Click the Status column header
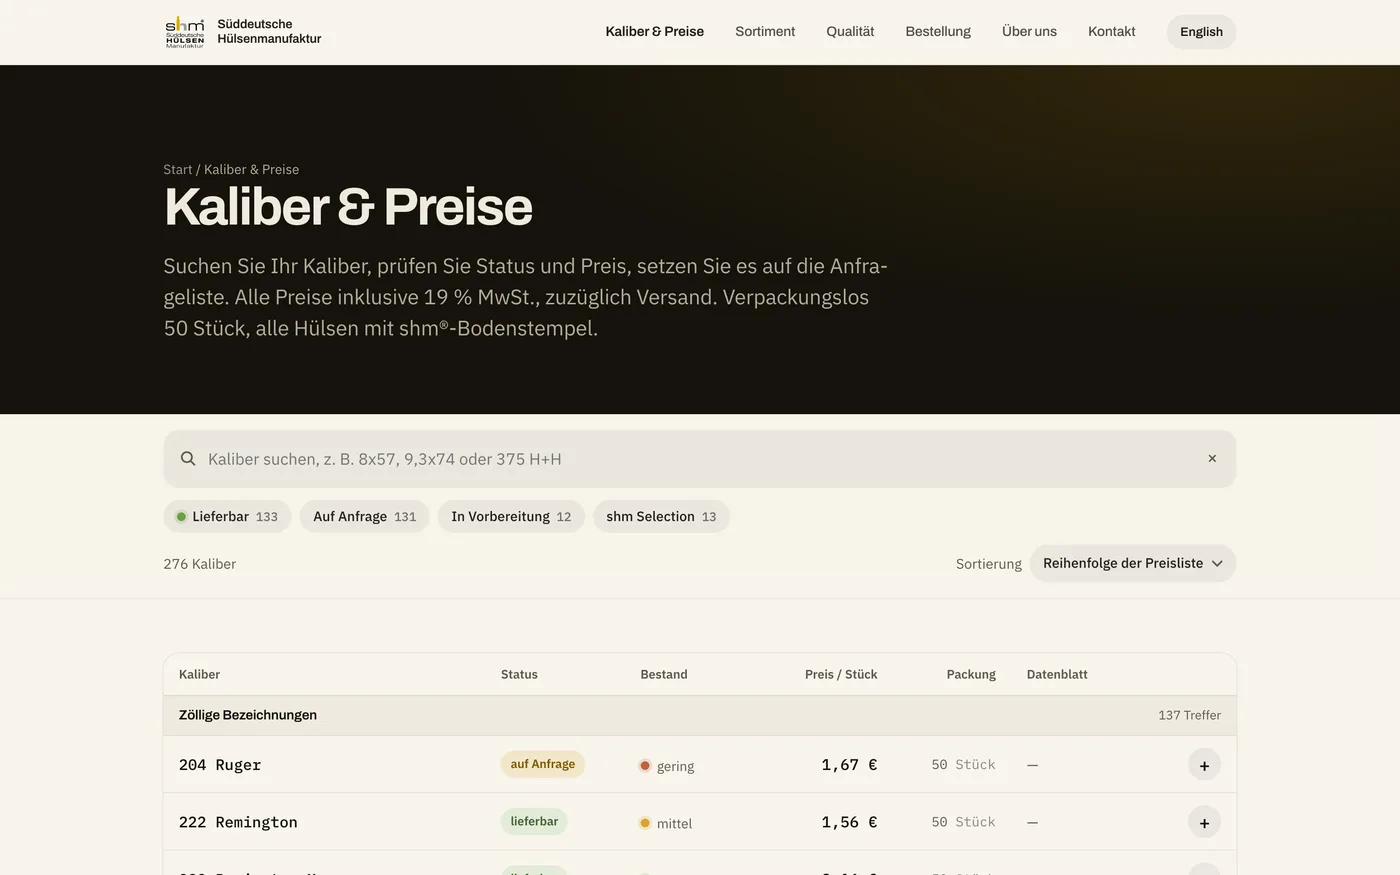 [x=519, y=675]
